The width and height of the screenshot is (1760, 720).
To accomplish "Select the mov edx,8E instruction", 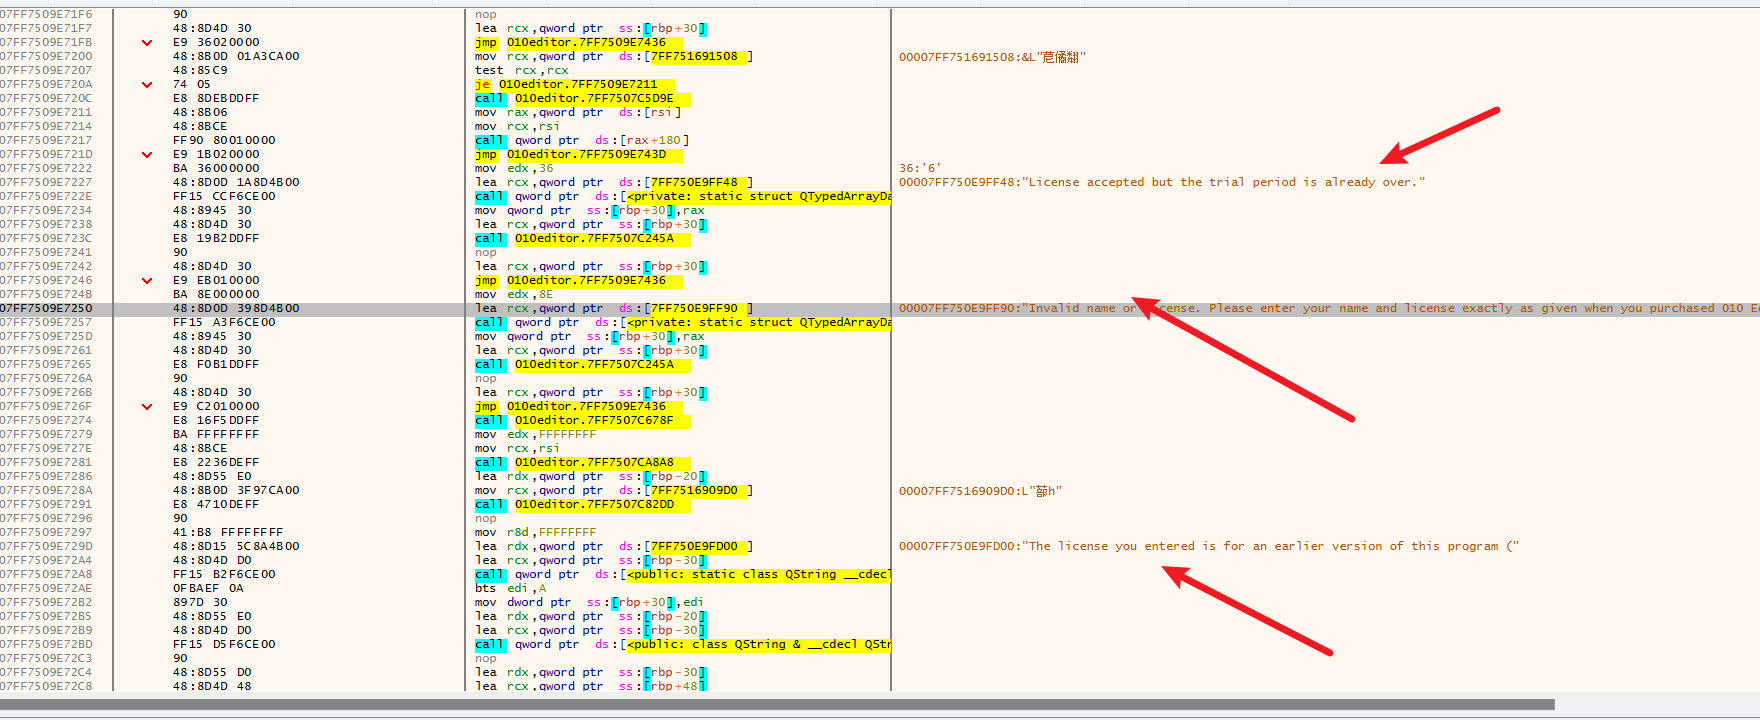I will (514, 295).
